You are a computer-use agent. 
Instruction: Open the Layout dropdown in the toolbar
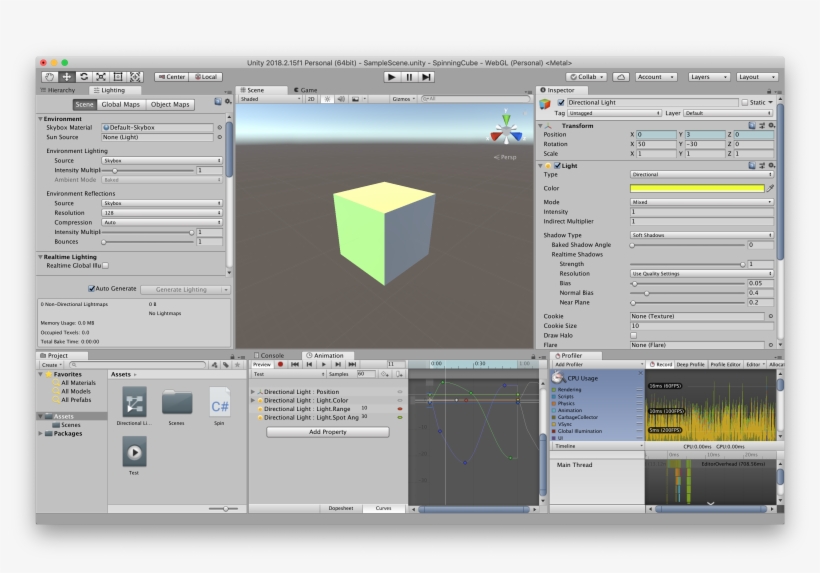(x=755, y=77)
